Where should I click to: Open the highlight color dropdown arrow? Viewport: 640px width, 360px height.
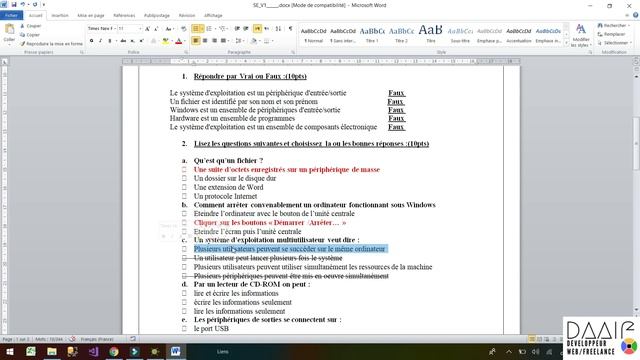click(x=171, y=41)
